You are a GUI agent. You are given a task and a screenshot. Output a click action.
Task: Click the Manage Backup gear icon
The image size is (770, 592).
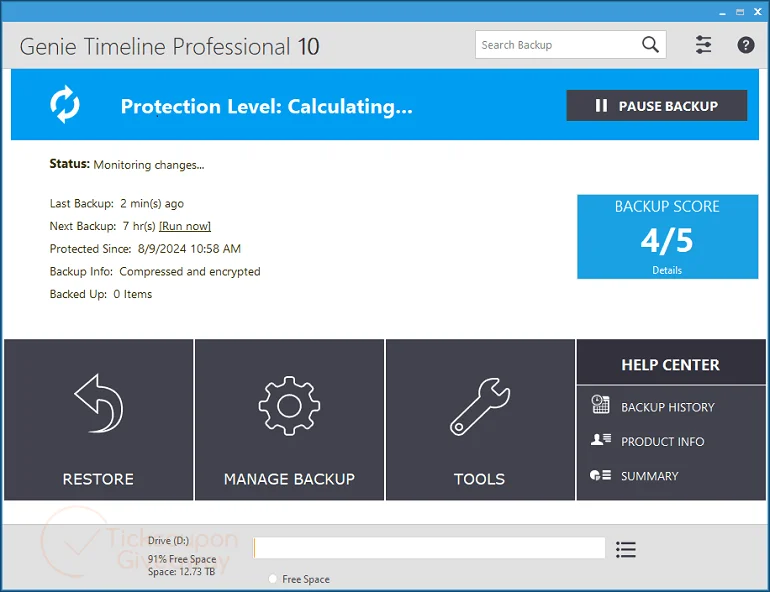[289, 405]
